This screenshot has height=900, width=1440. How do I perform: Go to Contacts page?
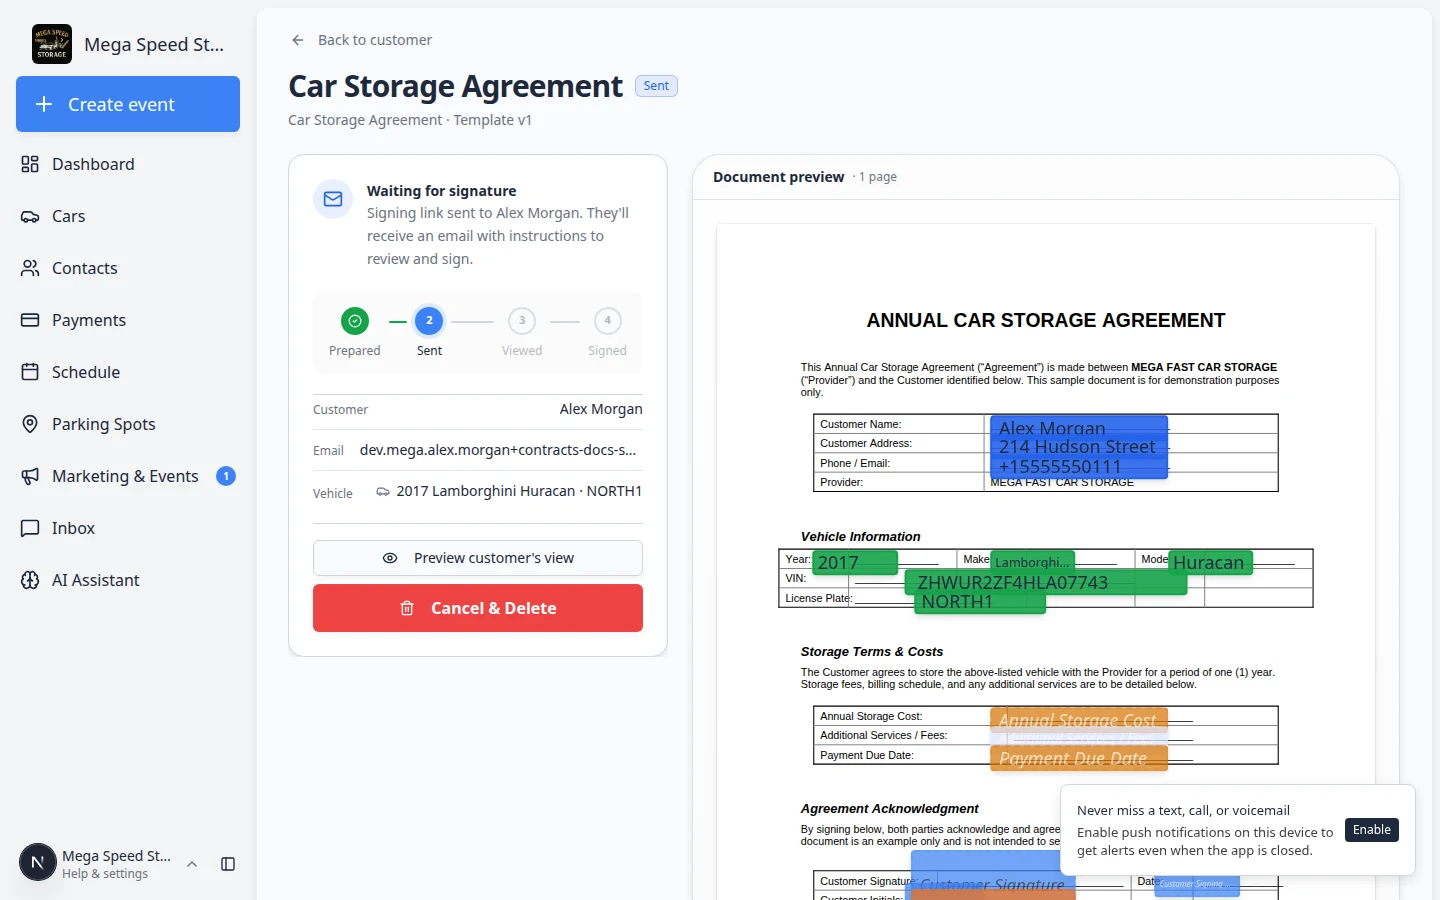pos(128,268)
